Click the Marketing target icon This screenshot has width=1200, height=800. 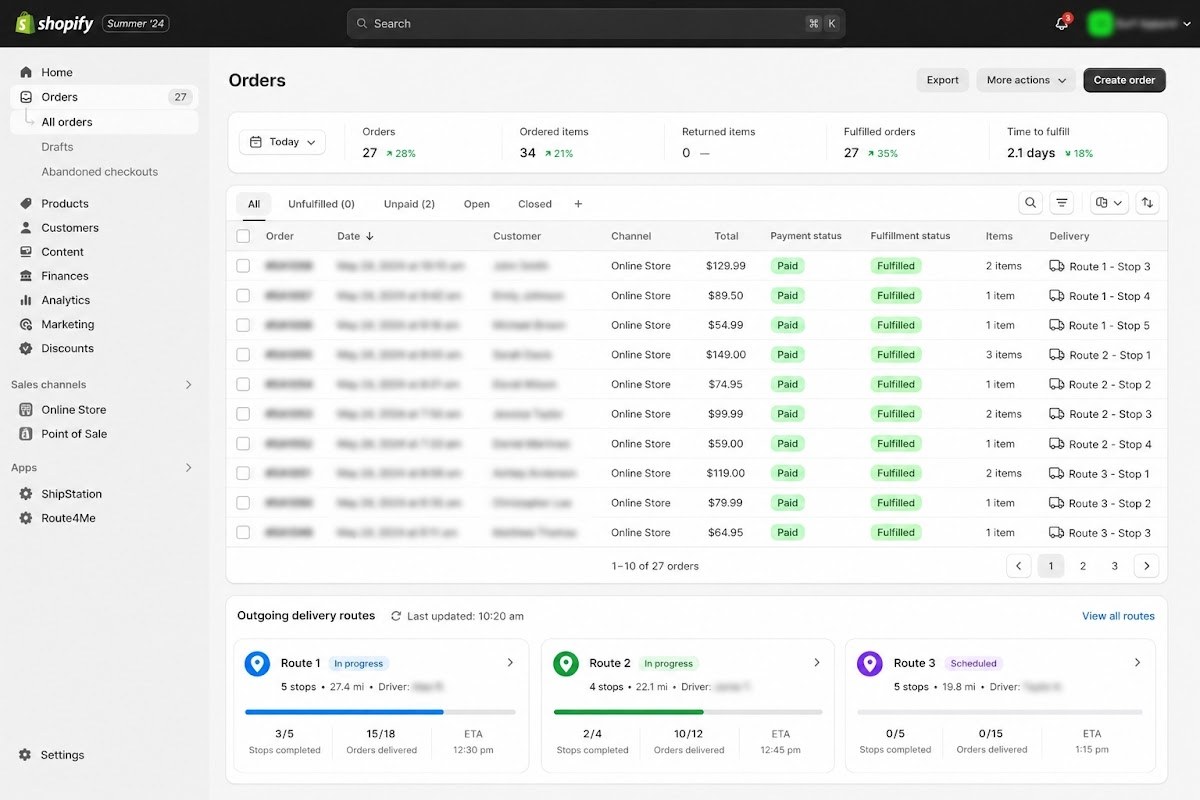(x=26, y=324)
